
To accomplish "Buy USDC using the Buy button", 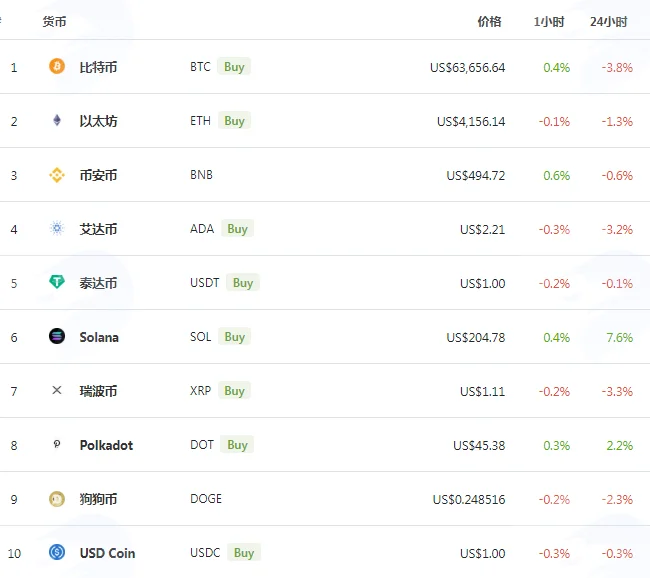I will (244, 553).
